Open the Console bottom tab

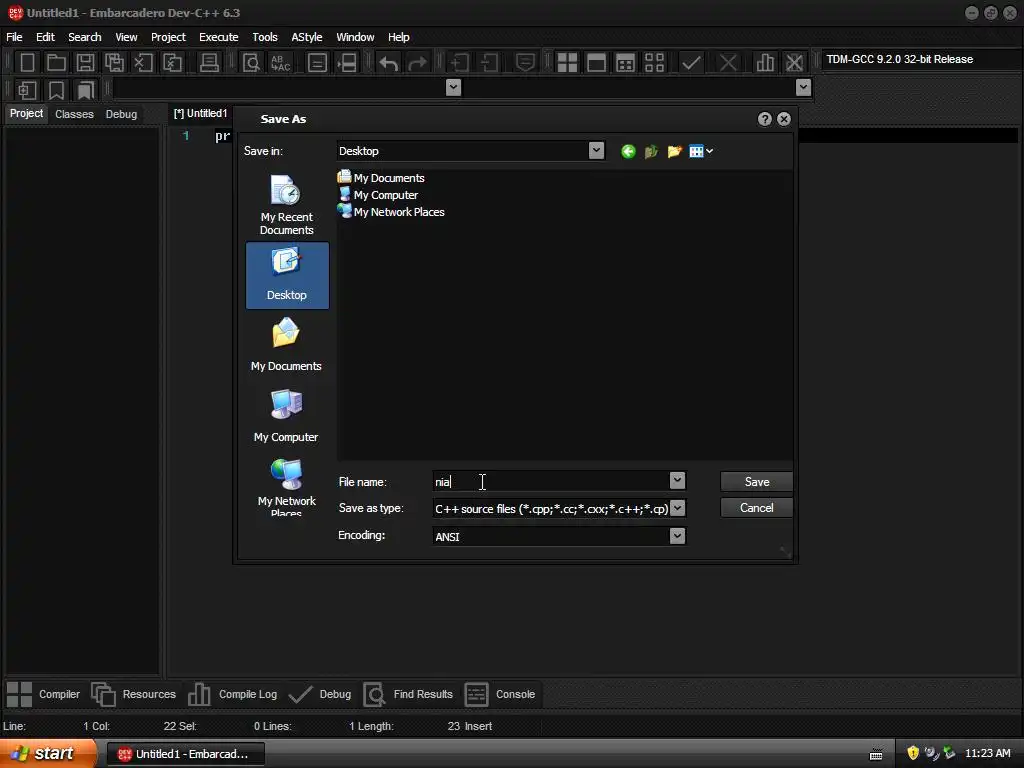pyautogui.click(x=500, y=694)
